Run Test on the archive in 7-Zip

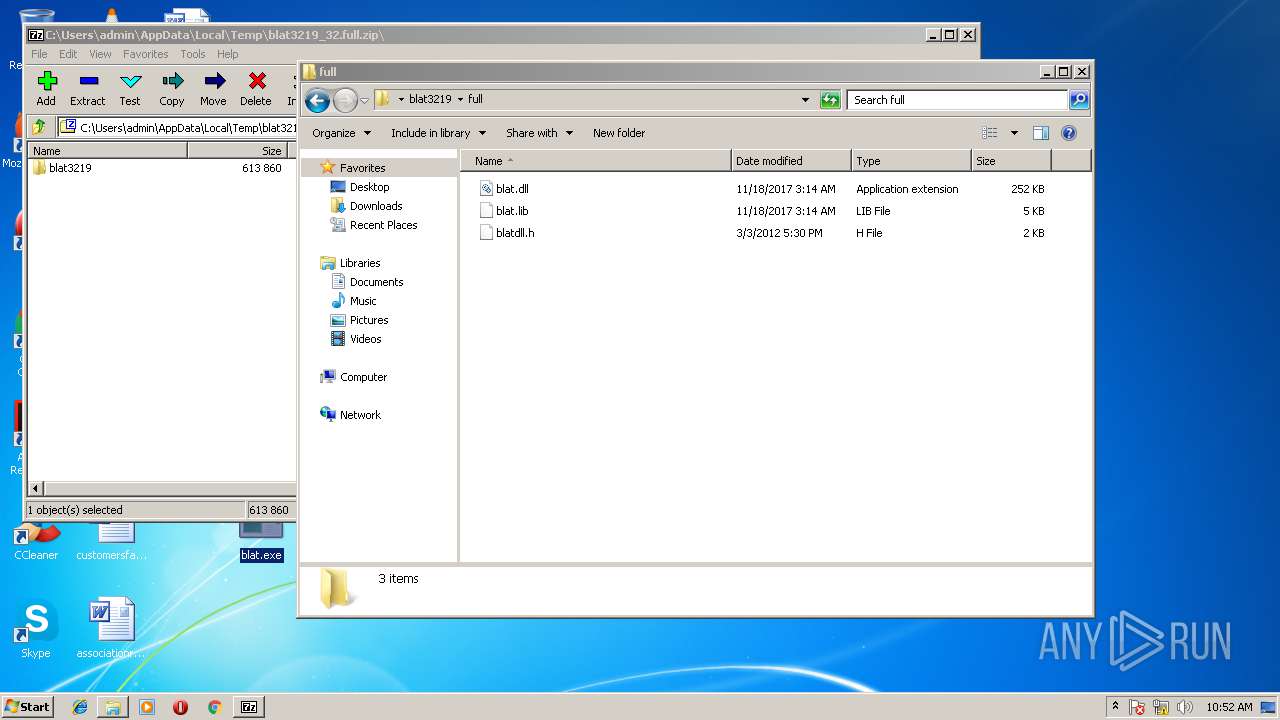[x=130, y=89]
